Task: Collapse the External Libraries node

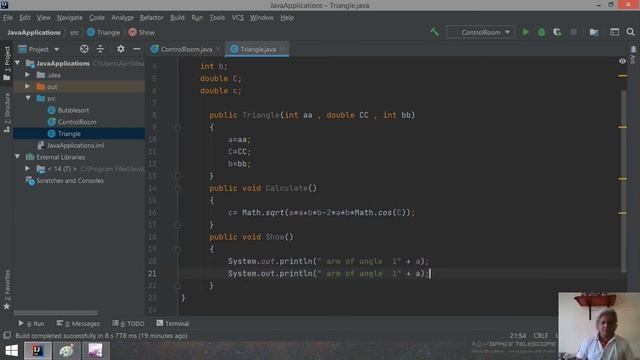Action: pyautogui.click(x=18, y=156)
